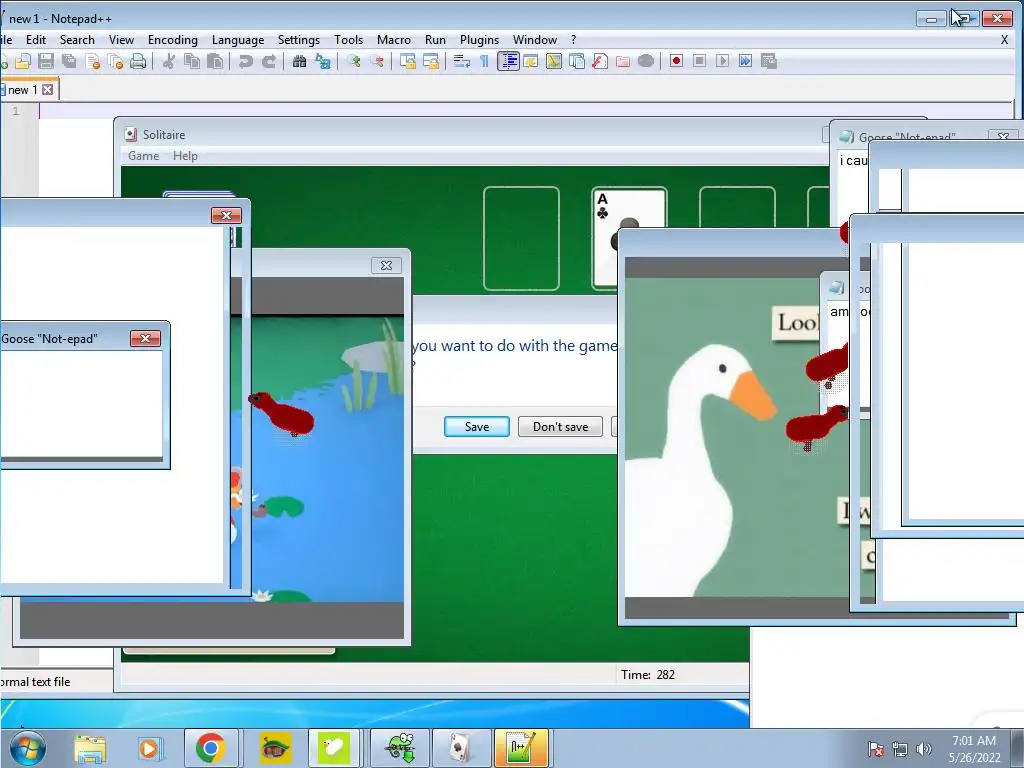Open the Language menu
This screenshot has height=768, width=1024.
tap(238, 40)
